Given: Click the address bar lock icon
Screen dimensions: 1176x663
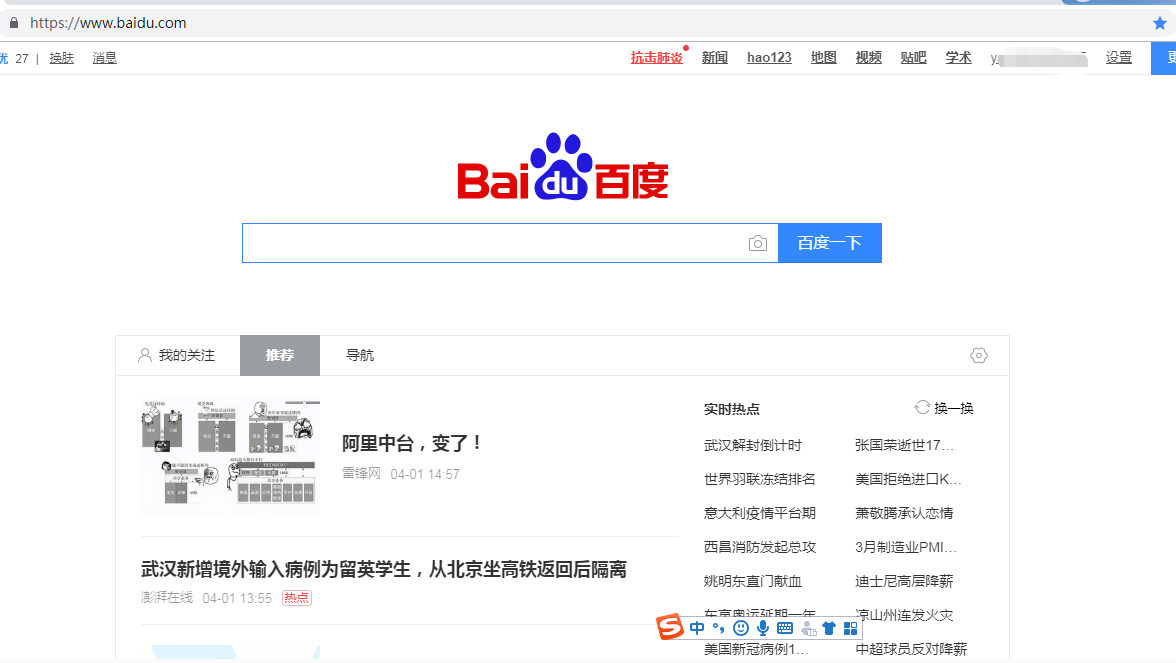Looking at the screenshot, I should coord(14,23).
